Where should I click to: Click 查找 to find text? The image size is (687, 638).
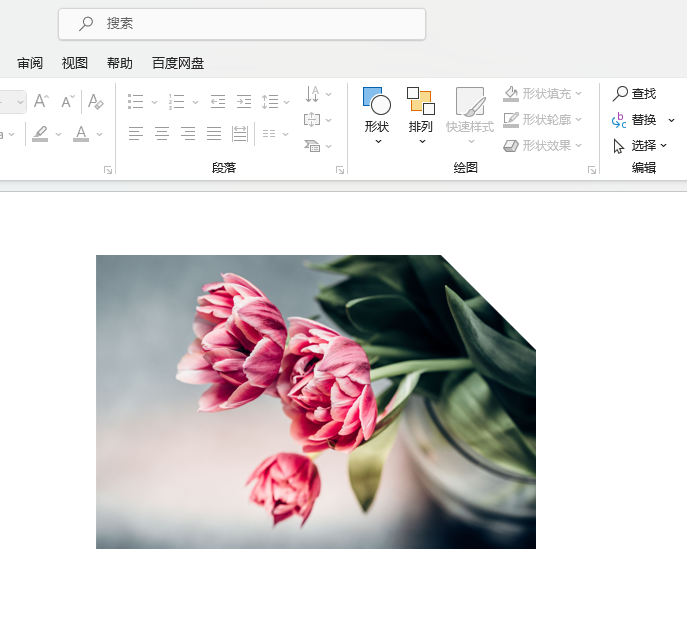634,93
